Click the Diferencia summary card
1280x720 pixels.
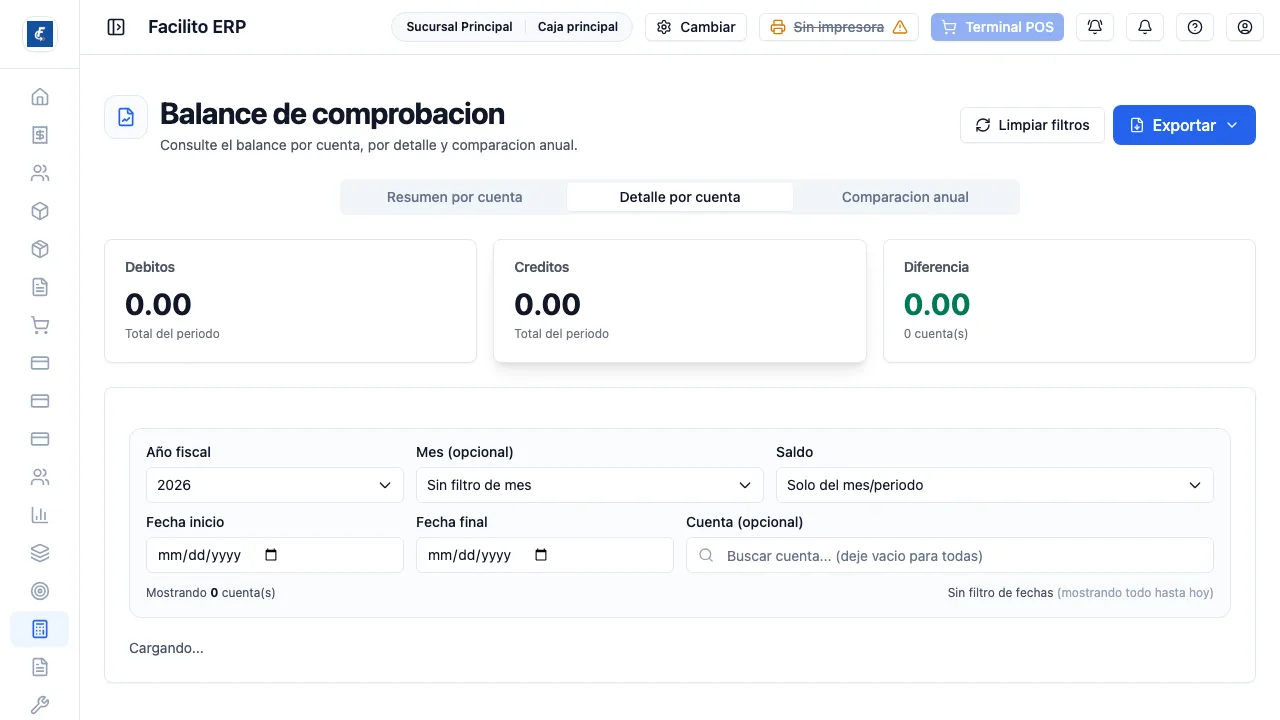click(x=1069, y=301)
